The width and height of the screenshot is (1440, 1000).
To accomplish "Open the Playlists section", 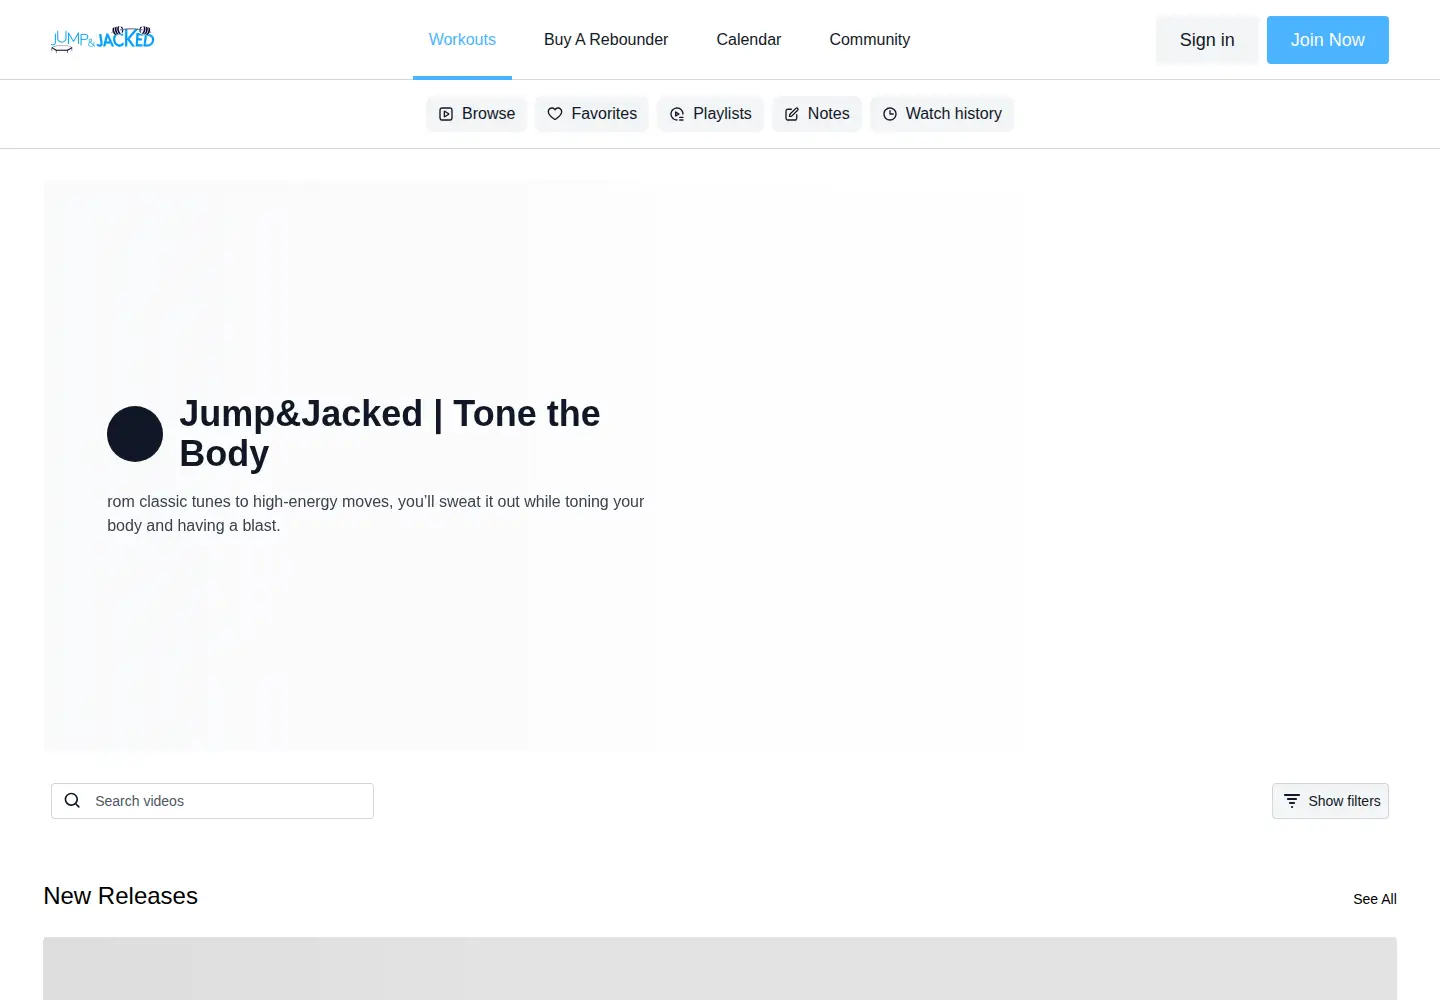I will [x=710, y=114].
